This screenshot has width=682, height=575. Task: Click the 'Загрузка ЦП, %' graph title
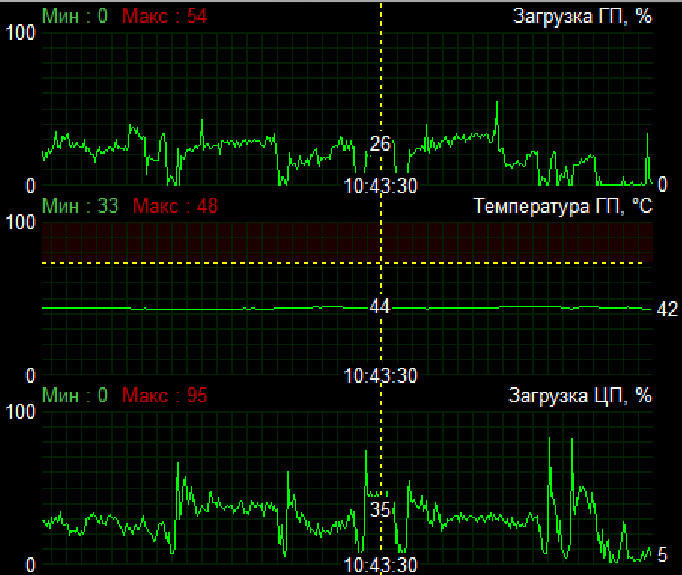click(580, 395)
